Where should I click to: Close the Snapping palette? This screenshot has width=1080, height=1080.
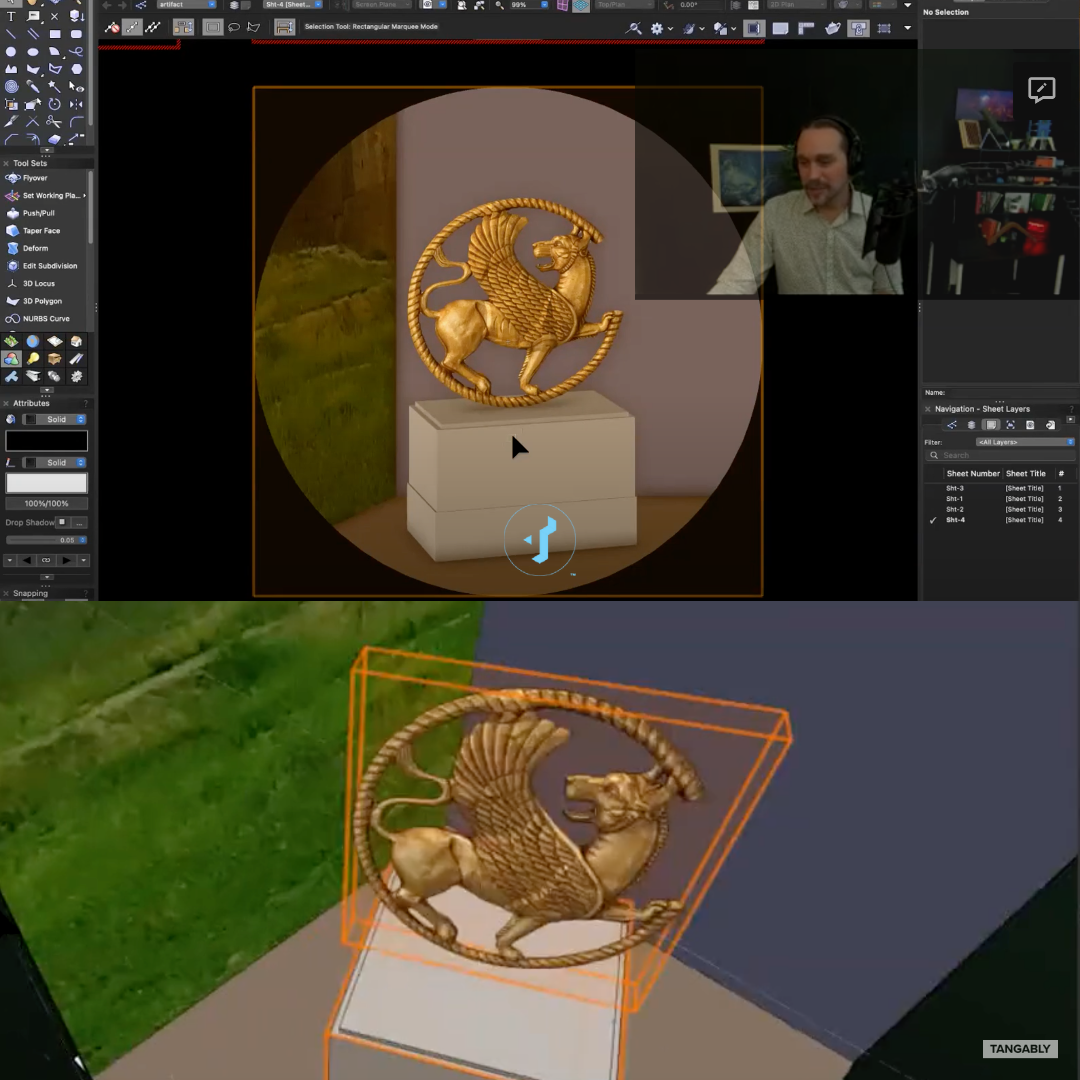point(6,594)
